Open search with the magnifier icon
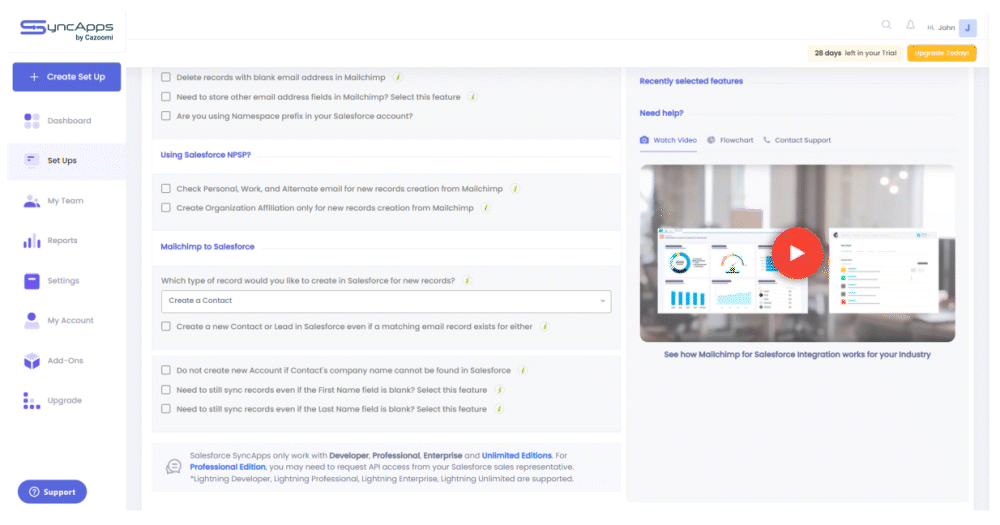The width and height of the screenshot is (1000, 525). 886,25
